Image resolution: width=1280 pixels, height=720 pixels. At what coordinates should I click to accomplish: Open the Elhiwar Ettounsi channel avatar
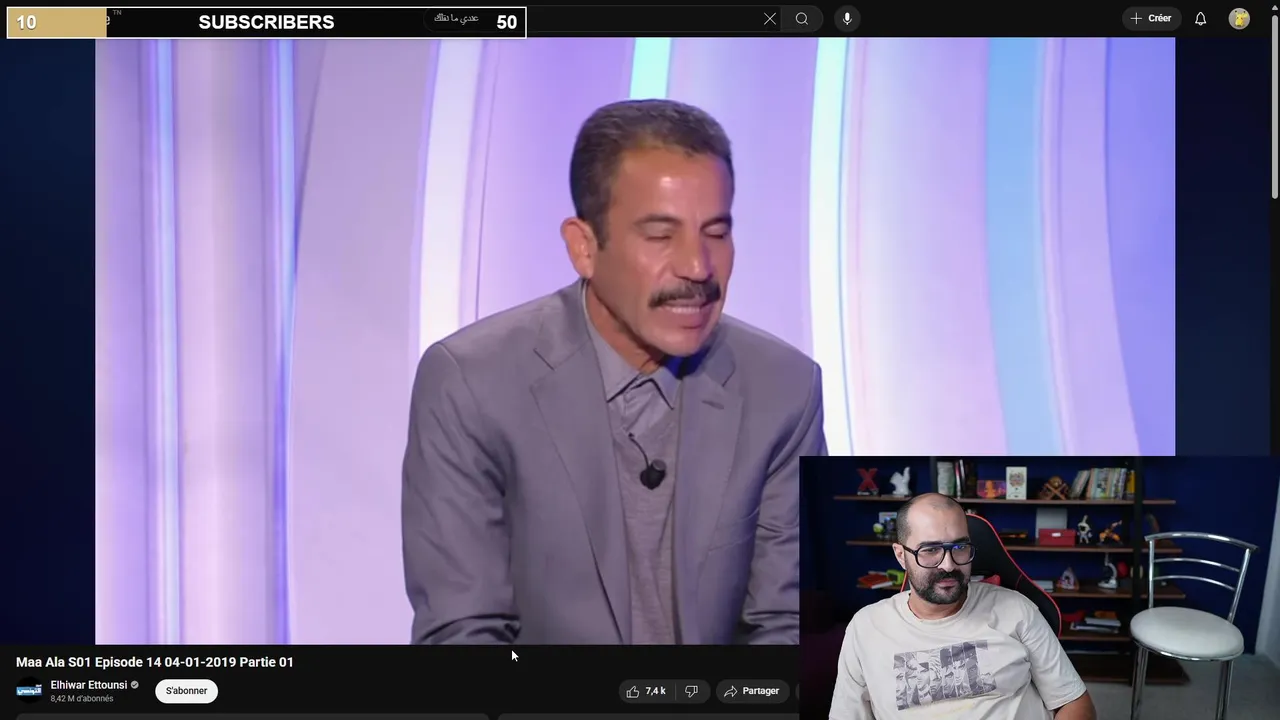pos(29,691)
